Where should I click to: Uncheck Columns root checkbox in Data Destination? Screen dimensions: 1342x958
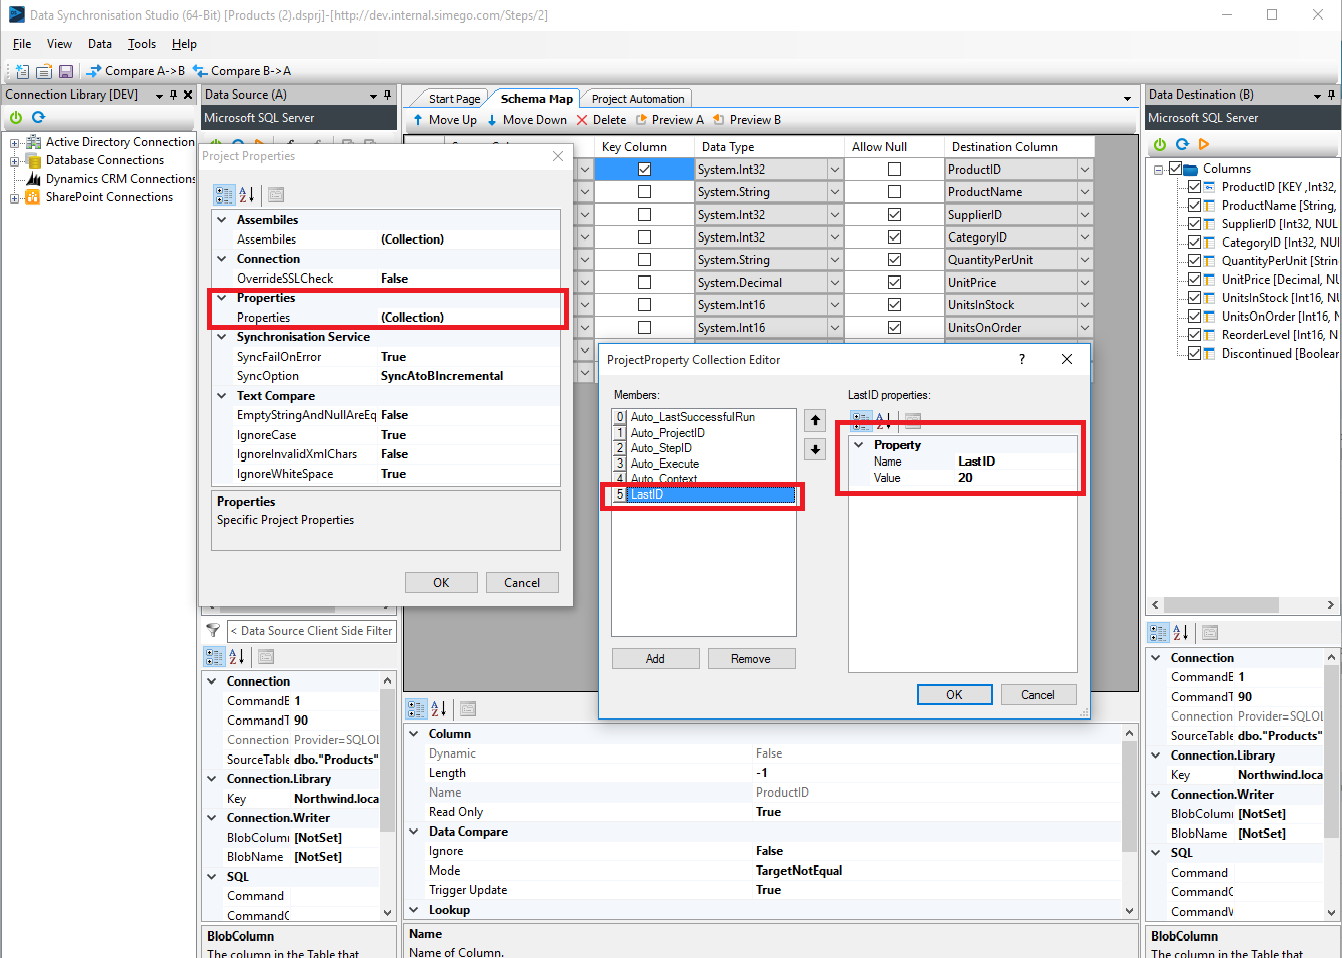point(1175,169)
